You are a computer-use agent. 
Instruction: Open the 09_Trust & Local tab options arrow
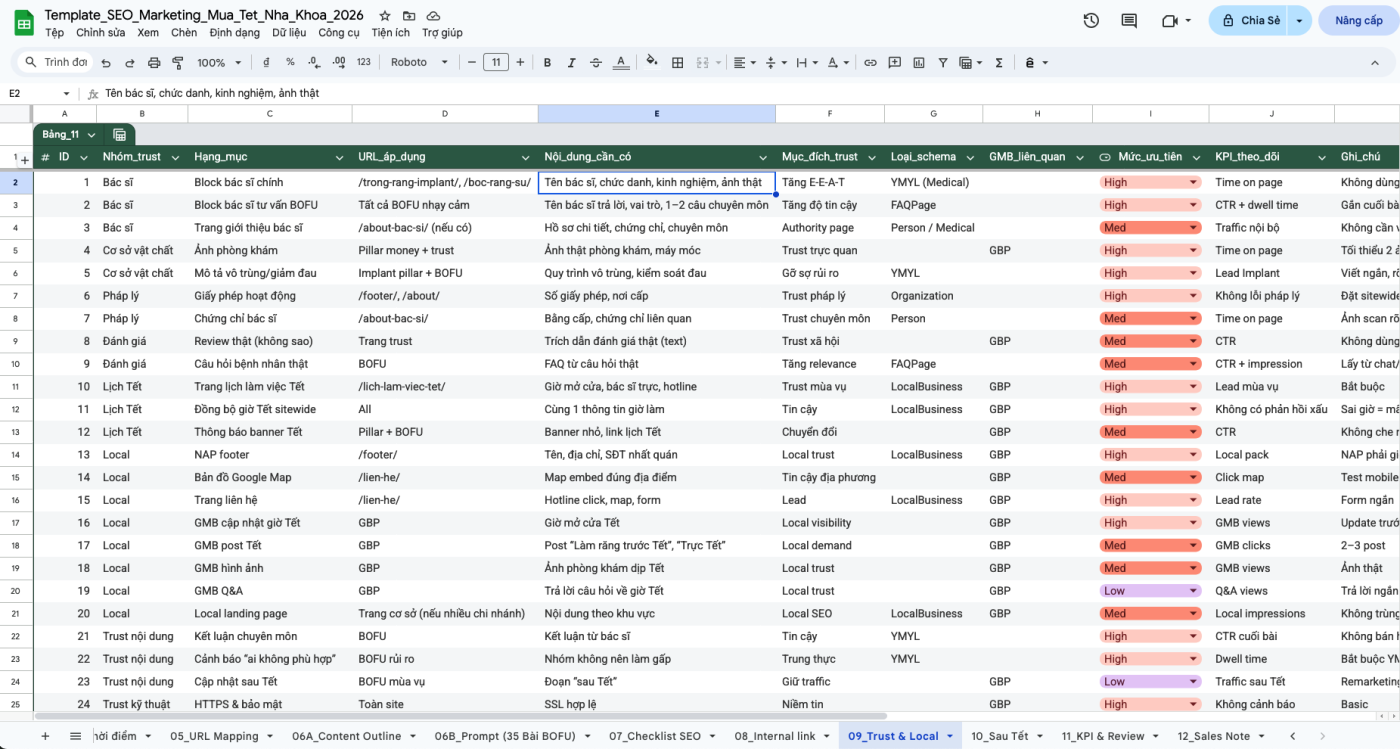pyautogui.click(x=949, y=736)
